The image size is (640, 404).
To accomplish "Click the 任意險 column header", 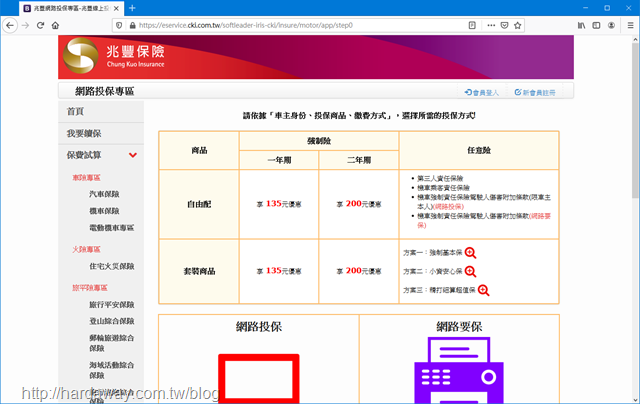I will (x=479, y=150).
